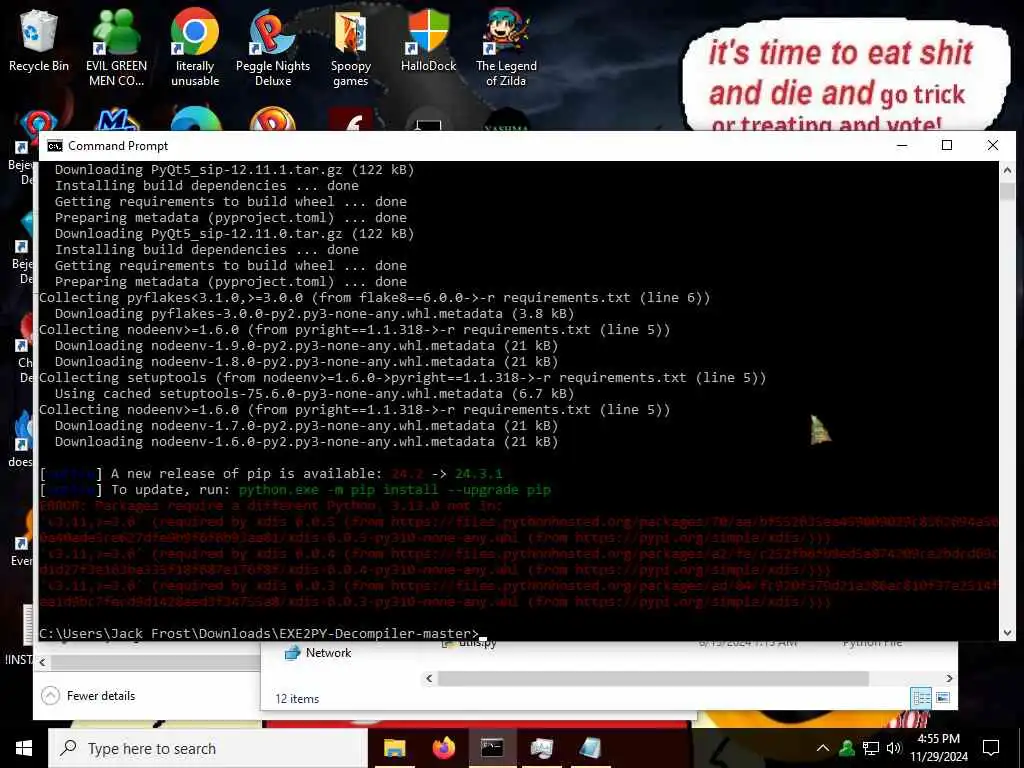Click the 'Downloading PyQt5_sip-12.11.0.tar.gz' line
The width and height of the screenshot is (1024, 768).
[x=234, y=234]
